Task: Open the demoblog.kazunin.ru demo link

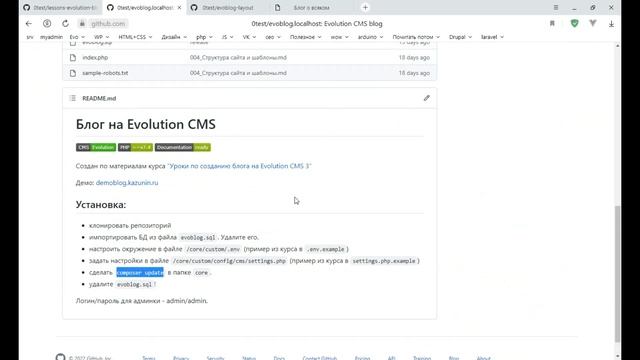Action: [x=127, y=183]
